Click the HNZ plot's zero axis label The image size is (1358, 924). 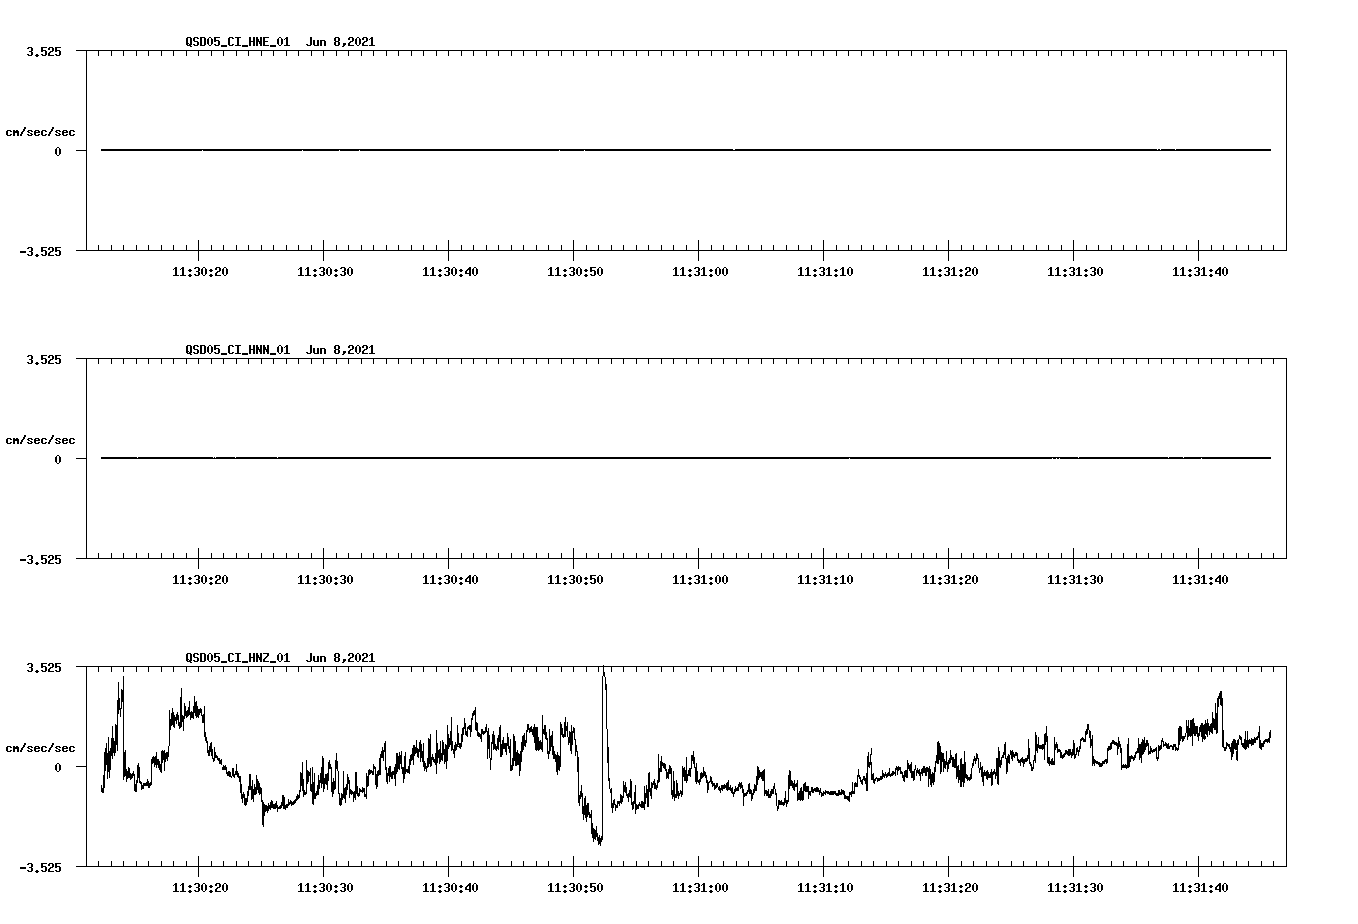(x=58, y=767)
